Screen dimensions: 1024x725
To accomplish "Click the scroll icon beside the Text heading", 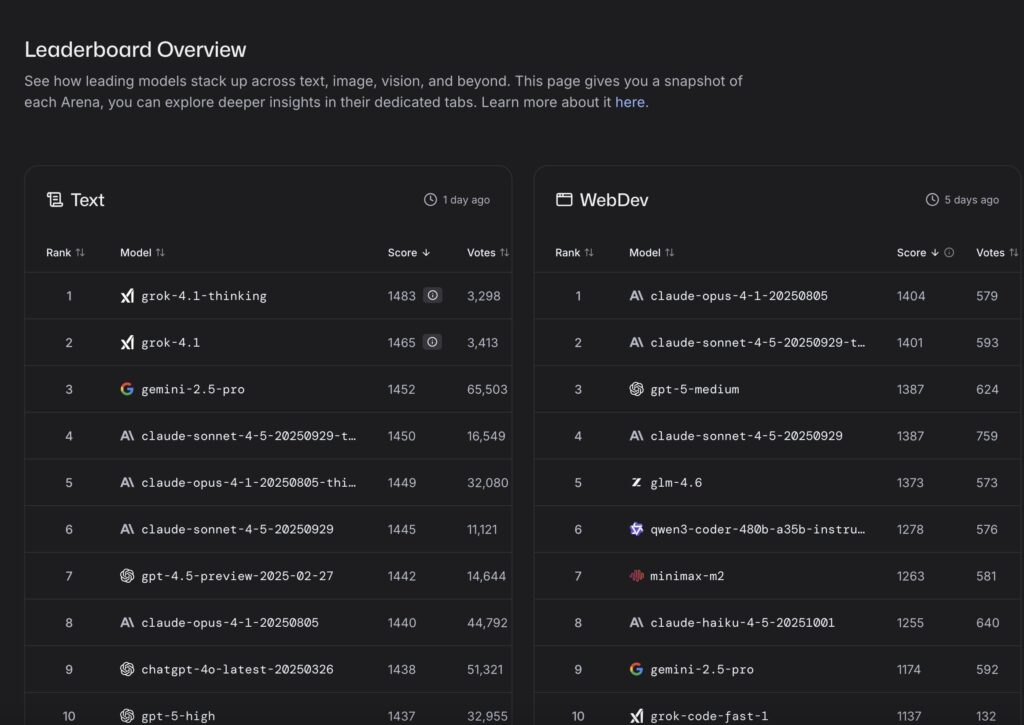I will tap(55, 200).
